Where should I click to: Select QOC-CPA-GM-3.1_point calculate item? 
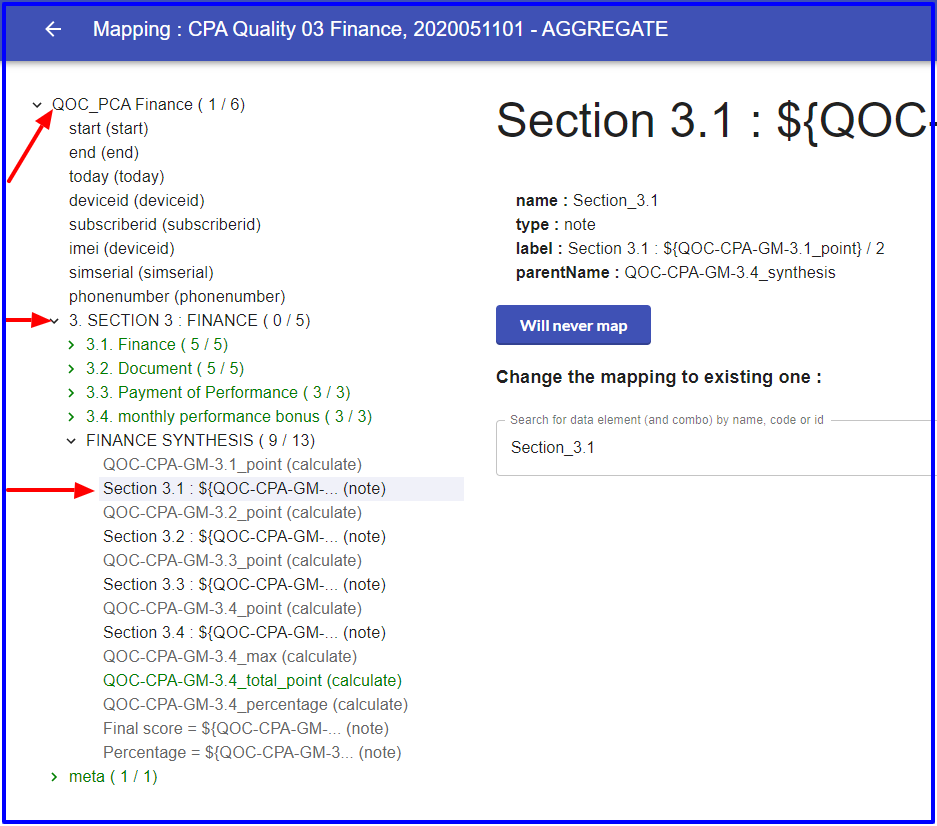tap(232, 464)
